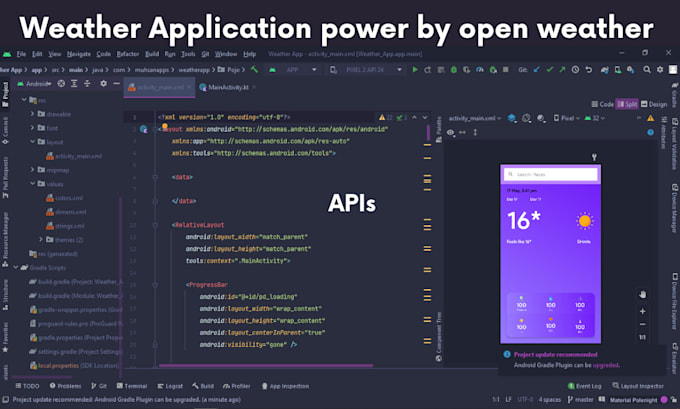The height and width of the screenshot is (409, 680).
Task: Click the Select Design Surface layers icon
Action: pos(512,118)
